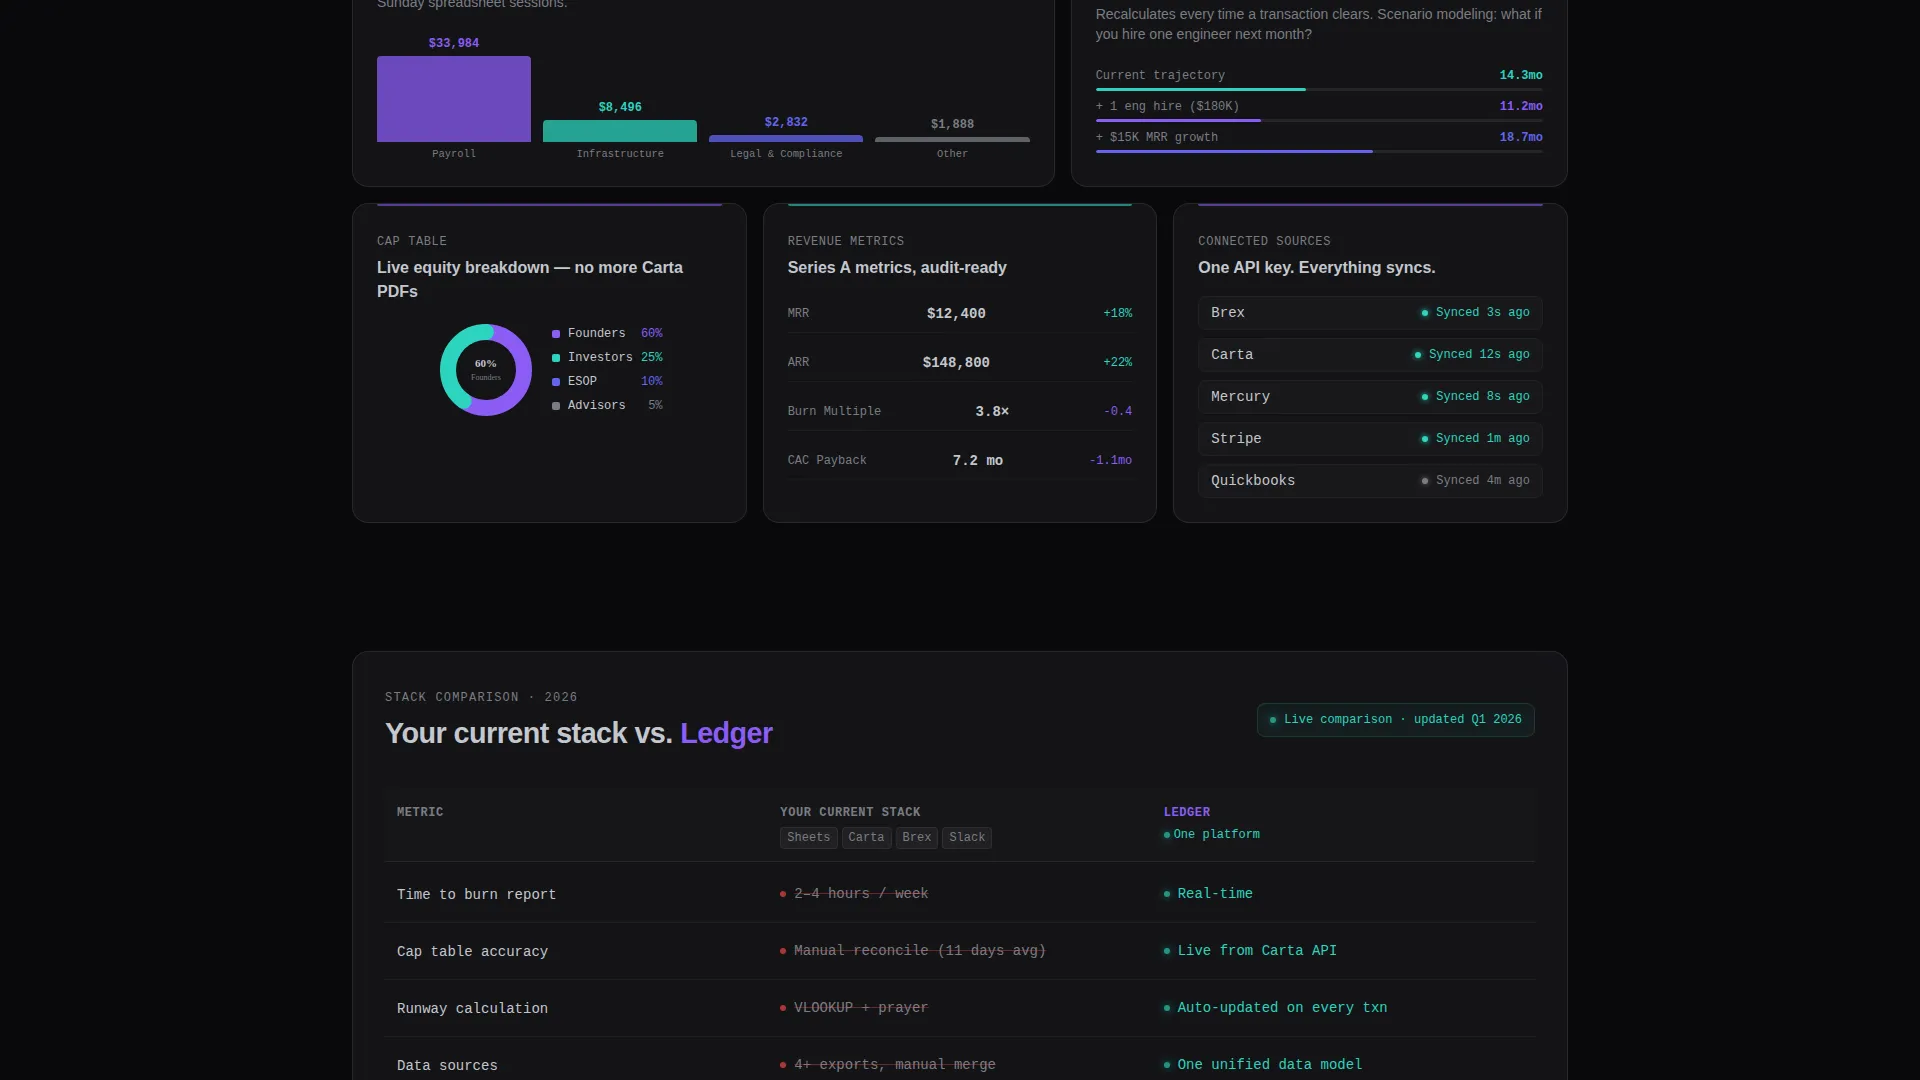Click the + $15K MRR growth progress bar
This screenshot has width=1920, height=1080.
coord(1319,152)
